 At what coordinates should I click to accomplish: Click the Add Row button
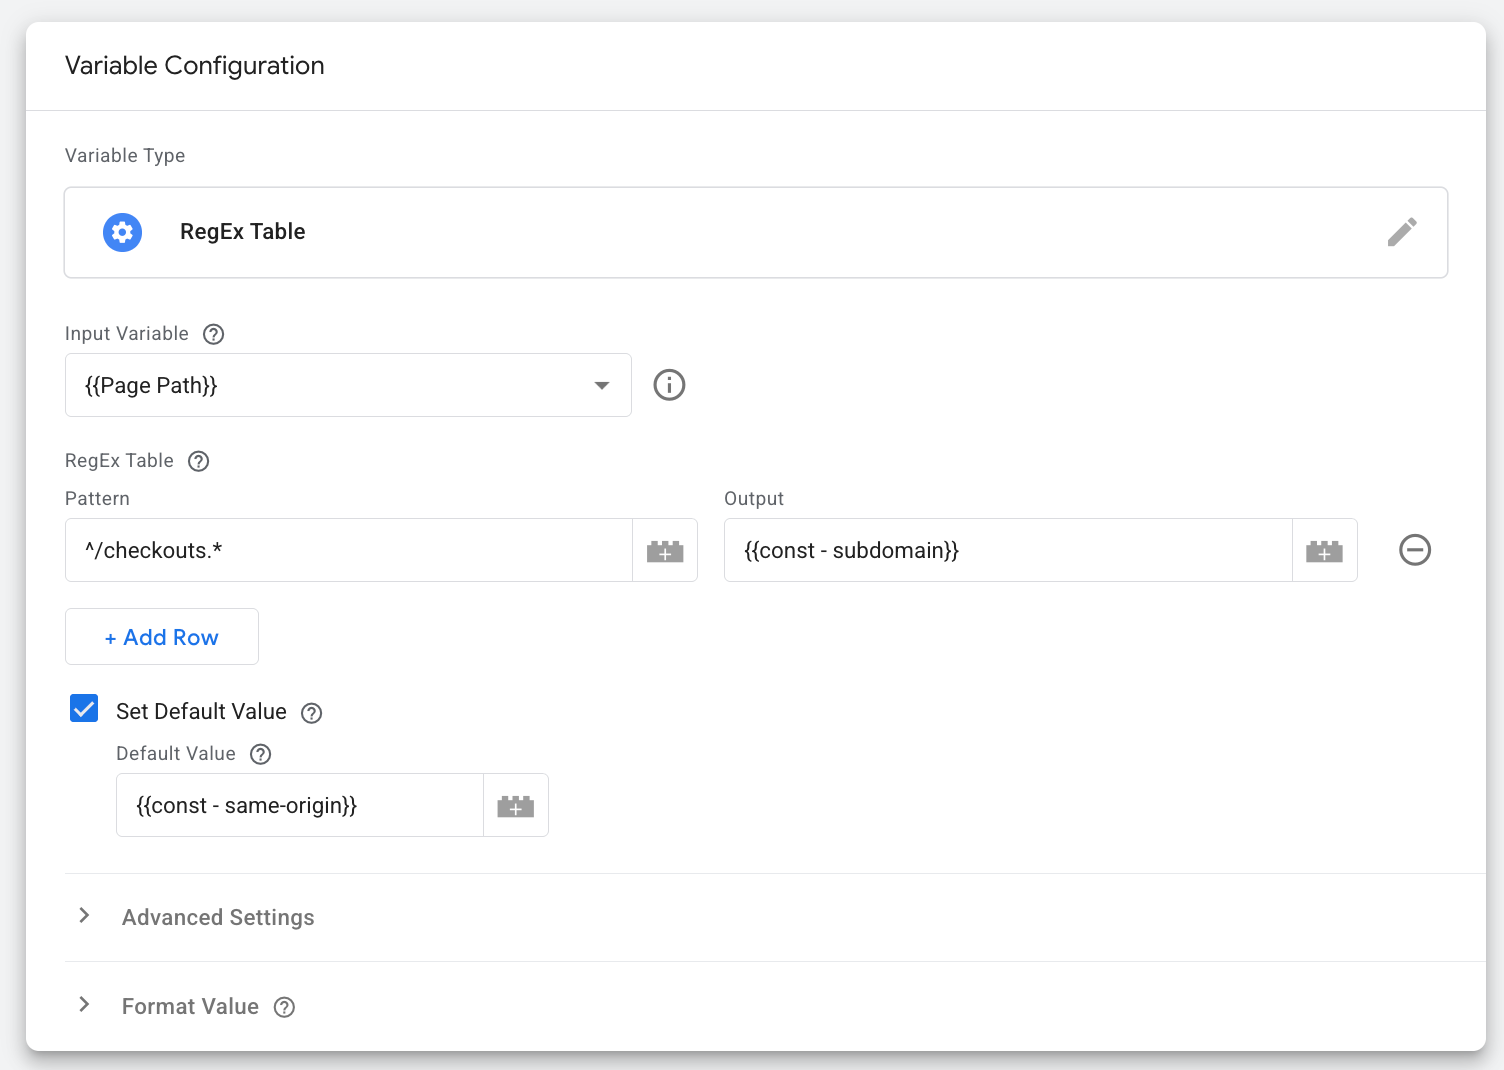[162, 637]
